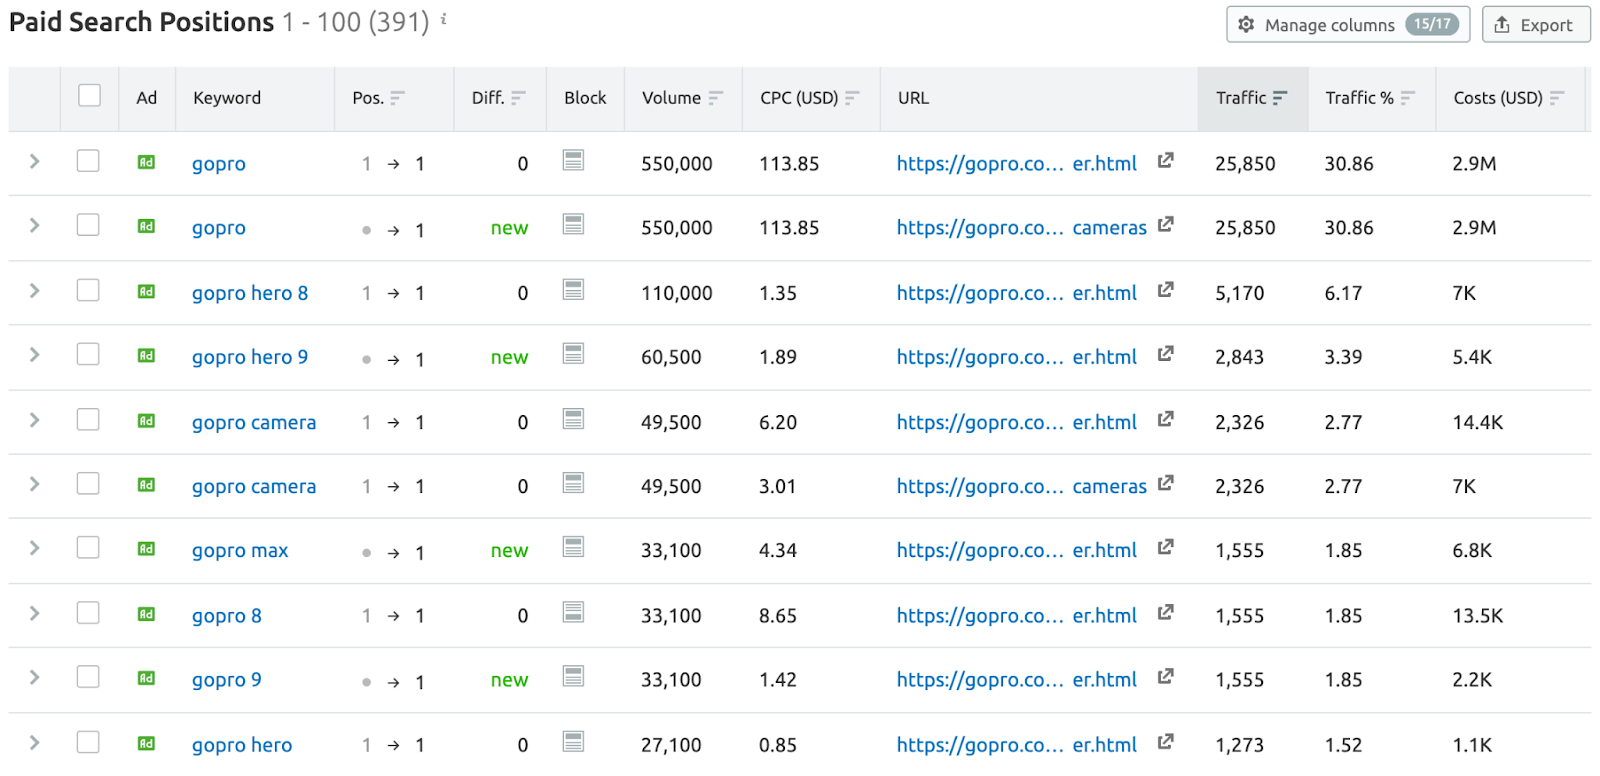The height and width of the screenshot is (776, 1600).
Task: View the green Ad icon for gopro 8
Action: pos(146,614)
